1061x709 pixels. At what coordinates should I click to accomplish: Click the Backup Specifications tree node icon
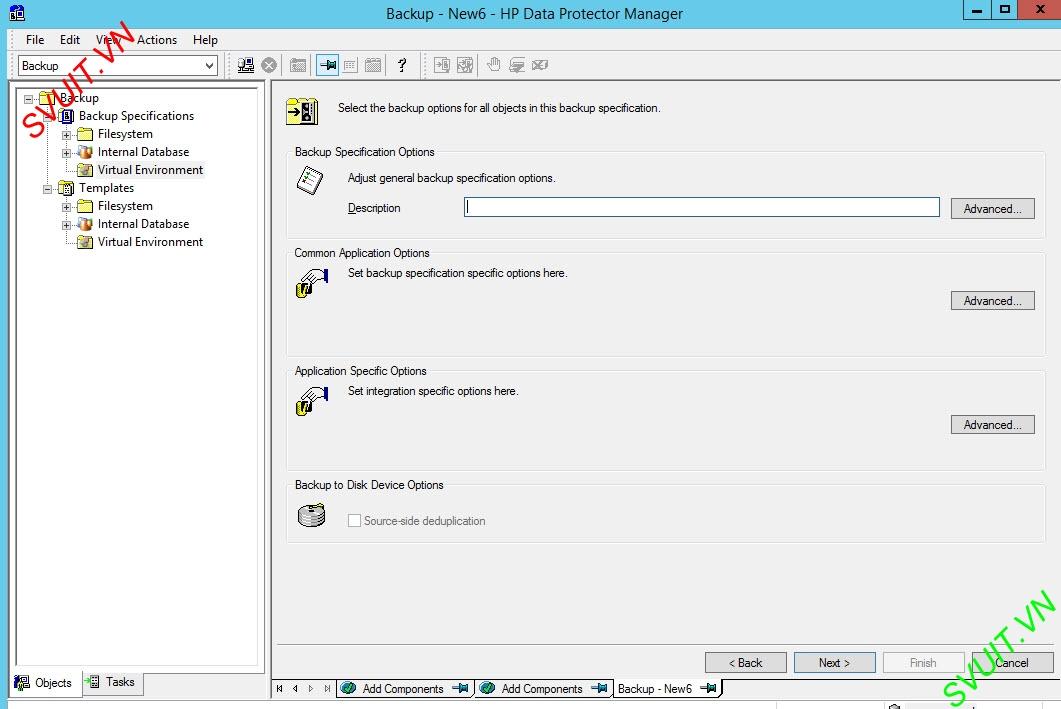[66, 116]
